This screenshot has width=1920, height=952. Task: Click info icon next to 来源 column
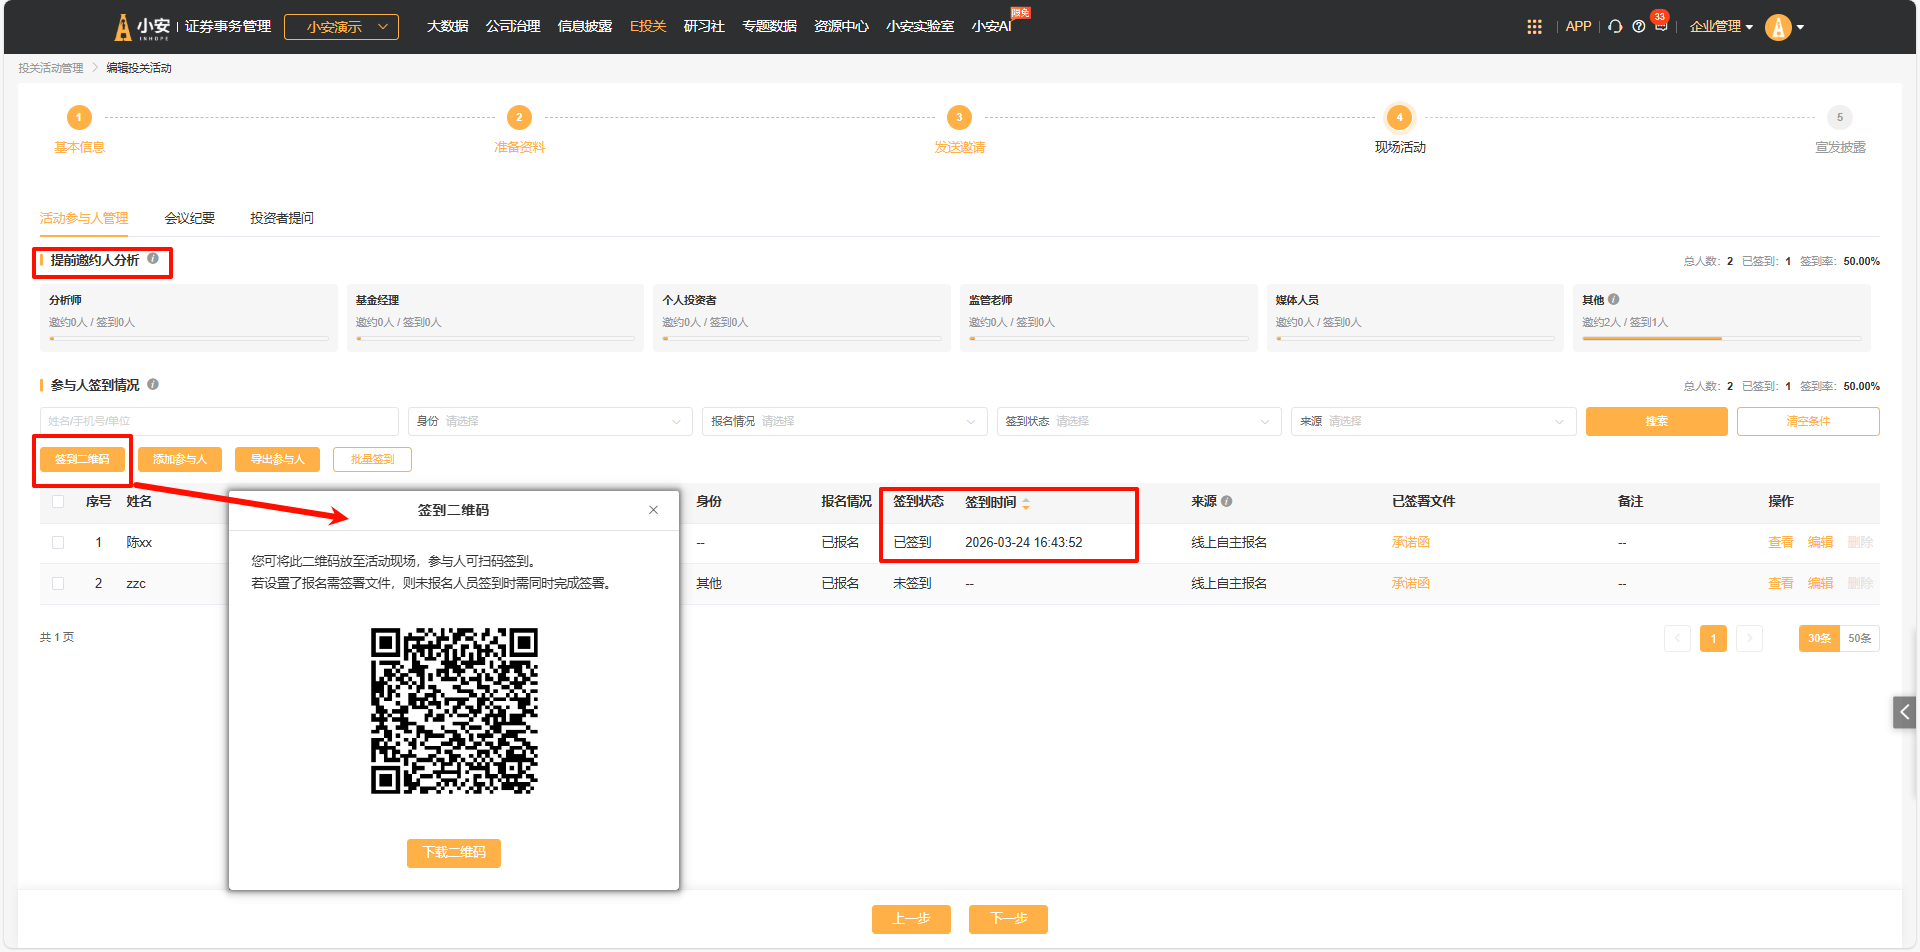pos(1226,501)
